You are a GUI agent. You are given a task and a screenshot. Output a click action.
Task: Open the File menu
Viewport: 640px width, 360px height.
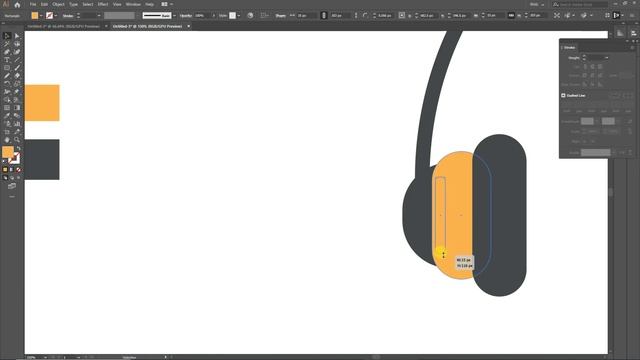(x=33, y=4)
